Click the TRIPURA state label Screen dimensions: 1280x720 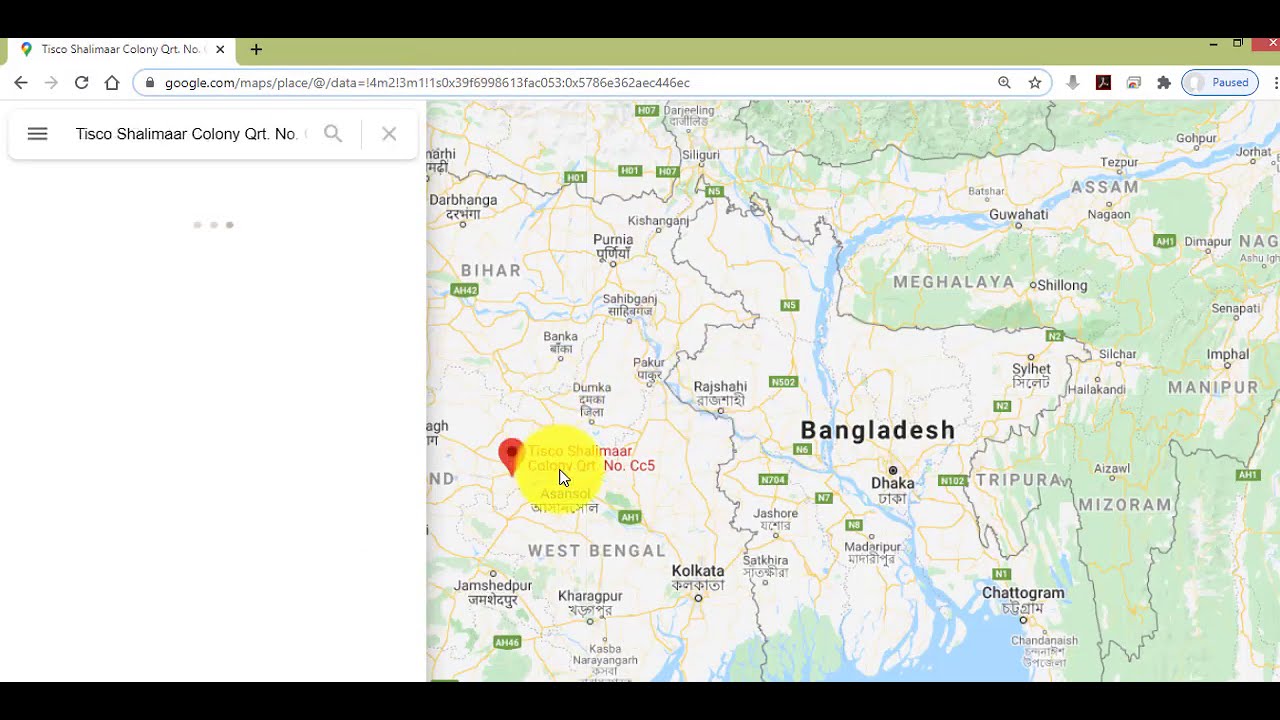tap(1018, 480)
